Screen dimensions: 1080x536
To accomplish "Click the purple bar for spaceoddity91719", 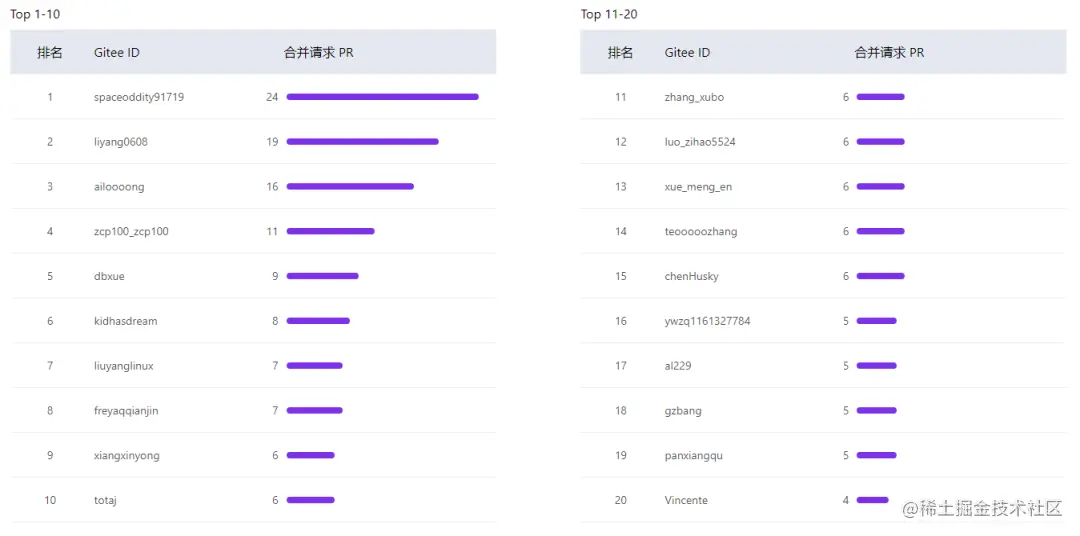I will coord(382,97).
